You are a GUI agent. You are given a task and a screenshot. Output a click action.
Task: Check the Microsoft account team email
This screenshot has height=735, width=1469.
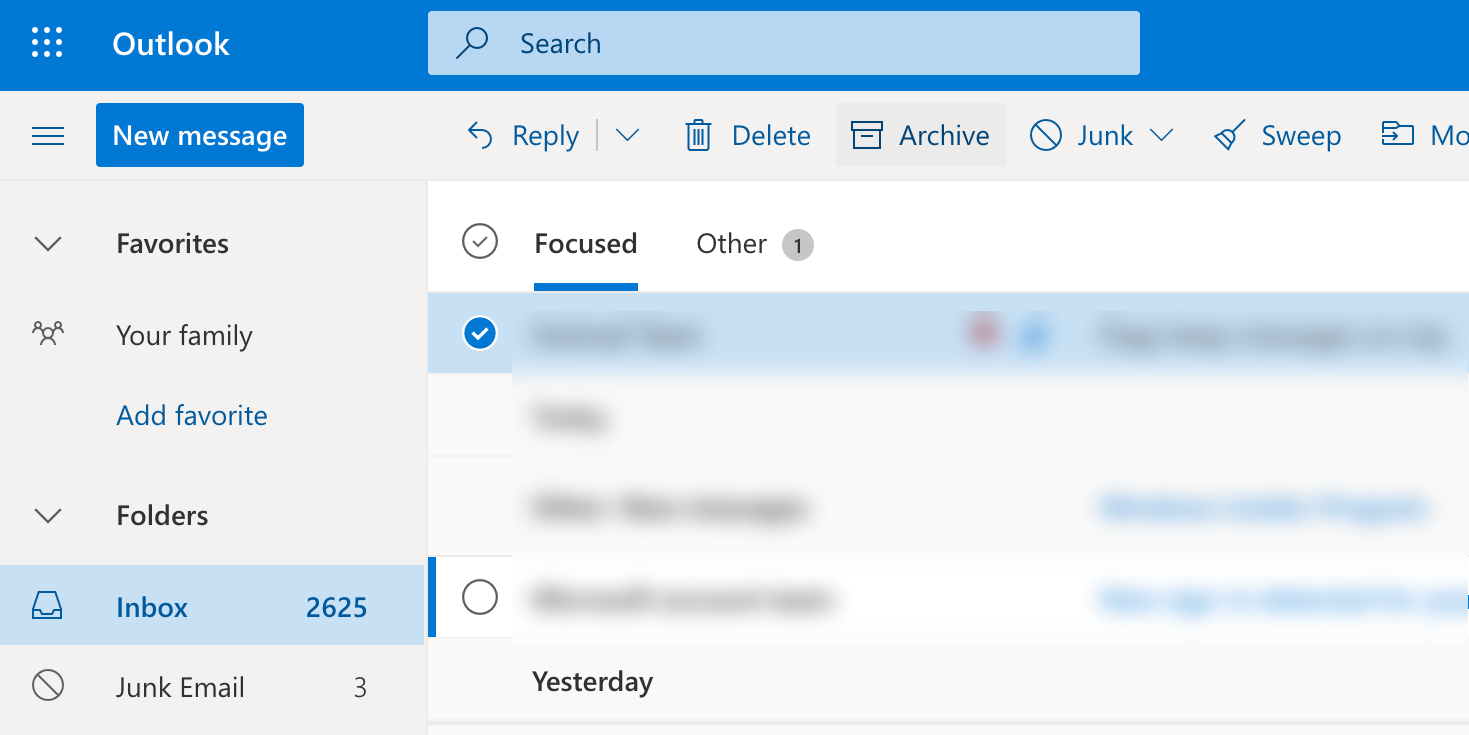point(480,597)
